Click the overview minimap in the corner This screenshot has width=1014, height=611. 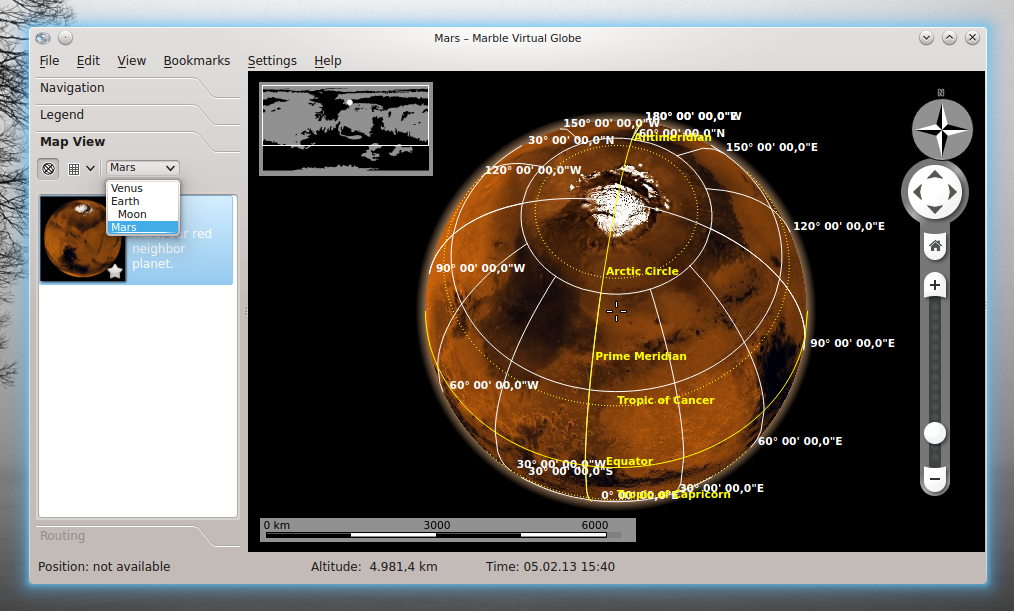pos(346,129)
